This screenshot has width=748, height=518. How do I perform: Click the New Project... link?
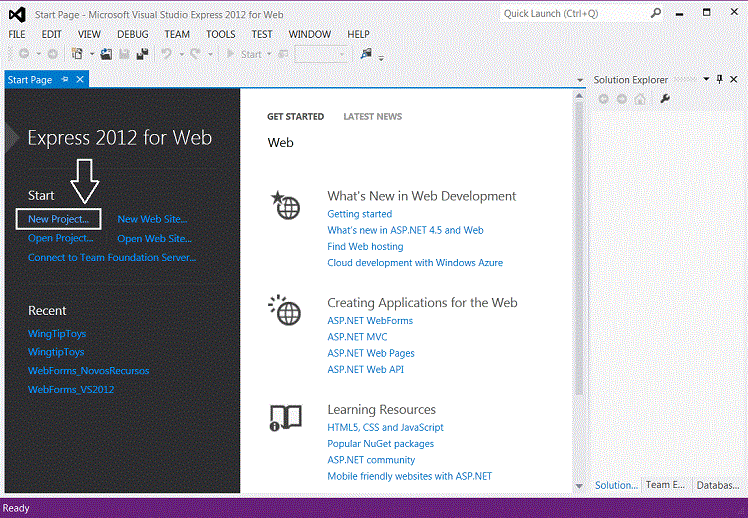click(x=59, y=219)
